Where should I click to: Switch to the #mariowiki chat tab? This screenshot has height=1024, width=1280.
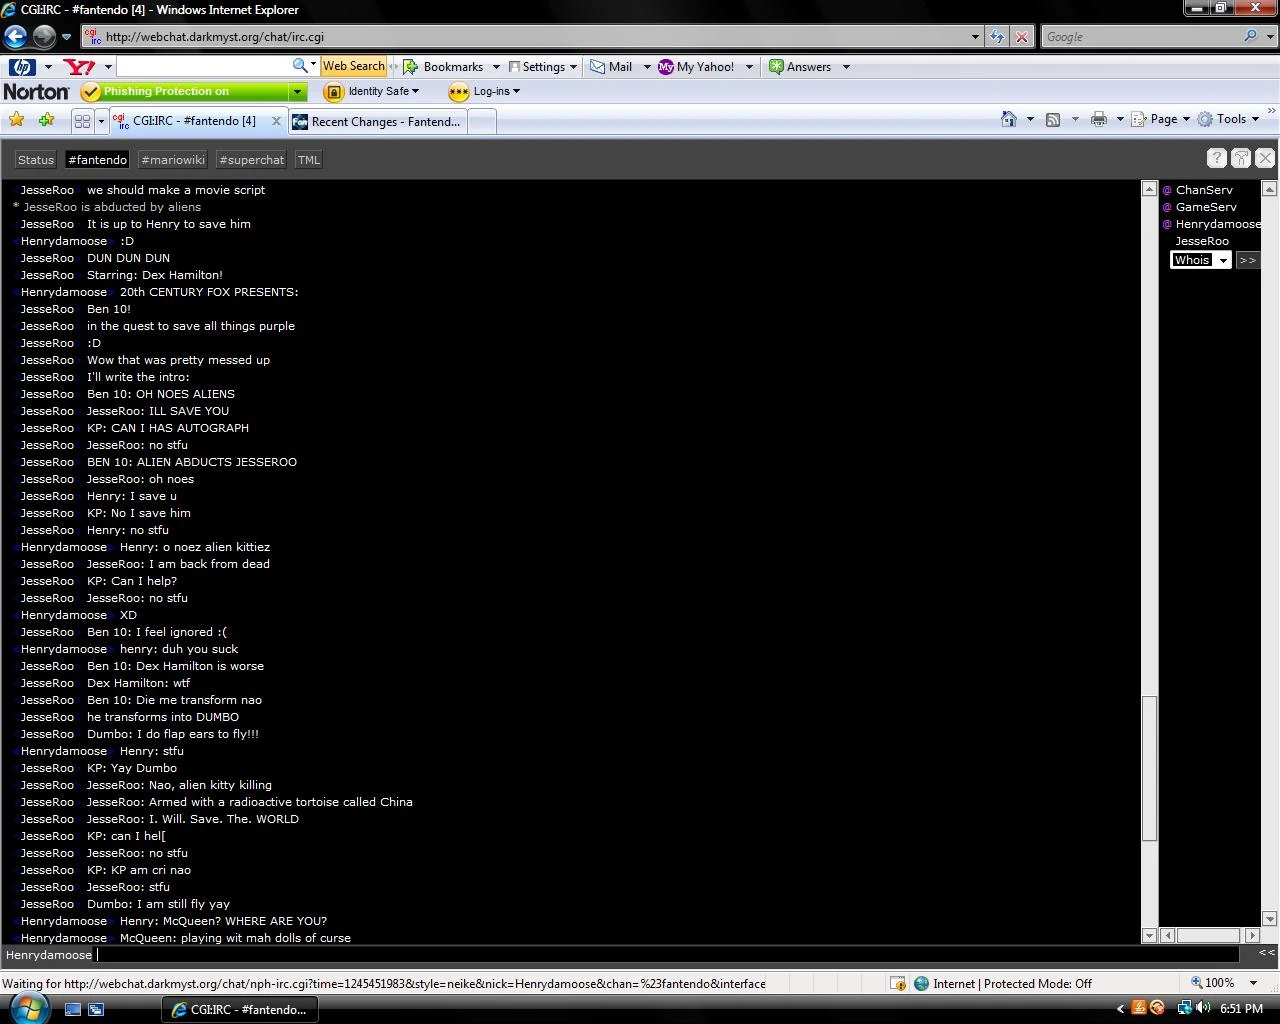tap(173, 160)
